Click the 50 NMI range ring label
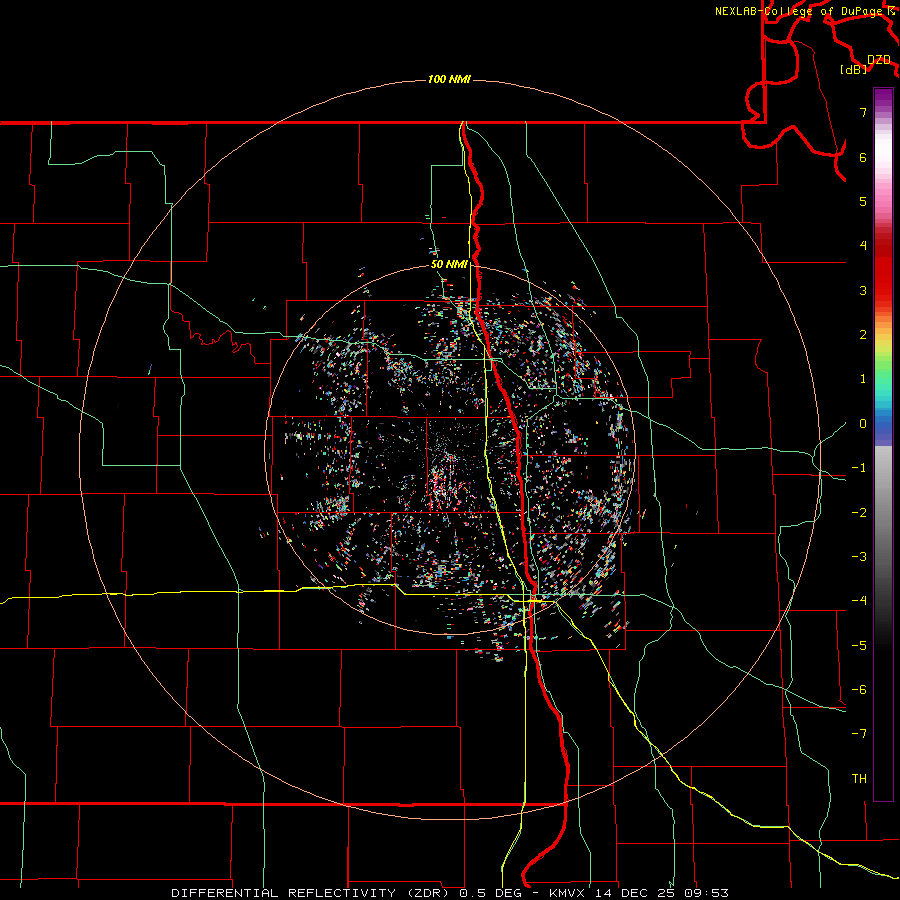This screenshot has height=900, width=900. click(x=449, y=264)
